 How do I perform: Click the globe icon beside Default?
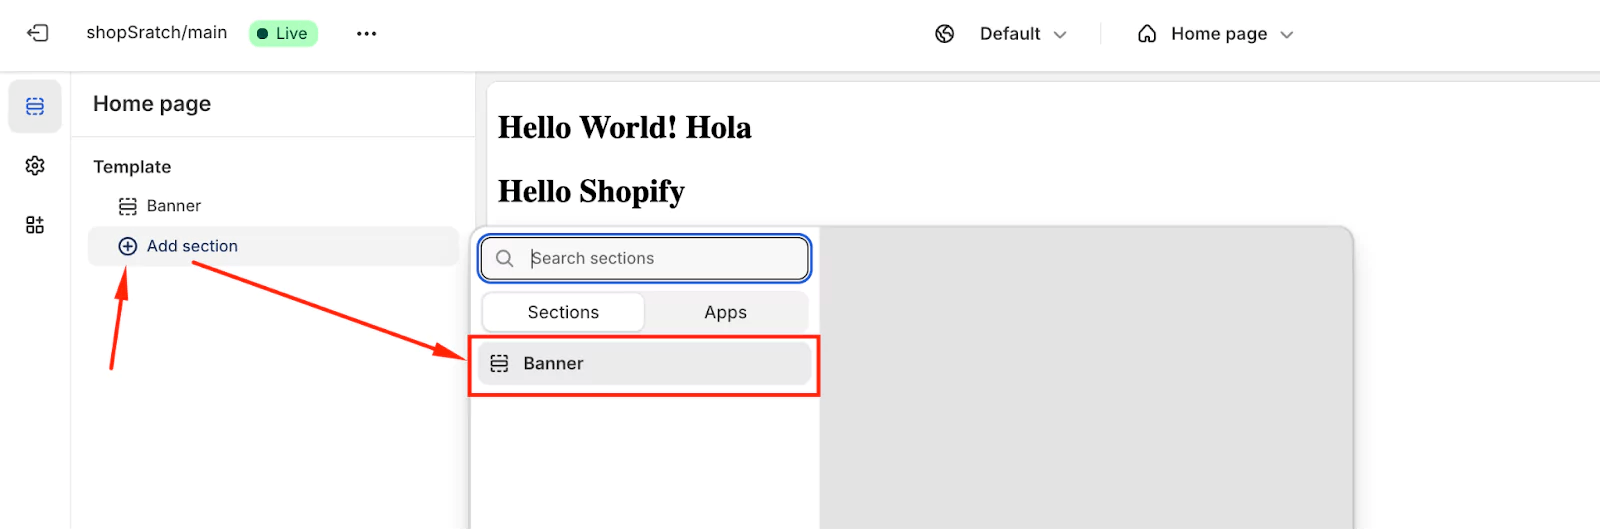[945, 34]
